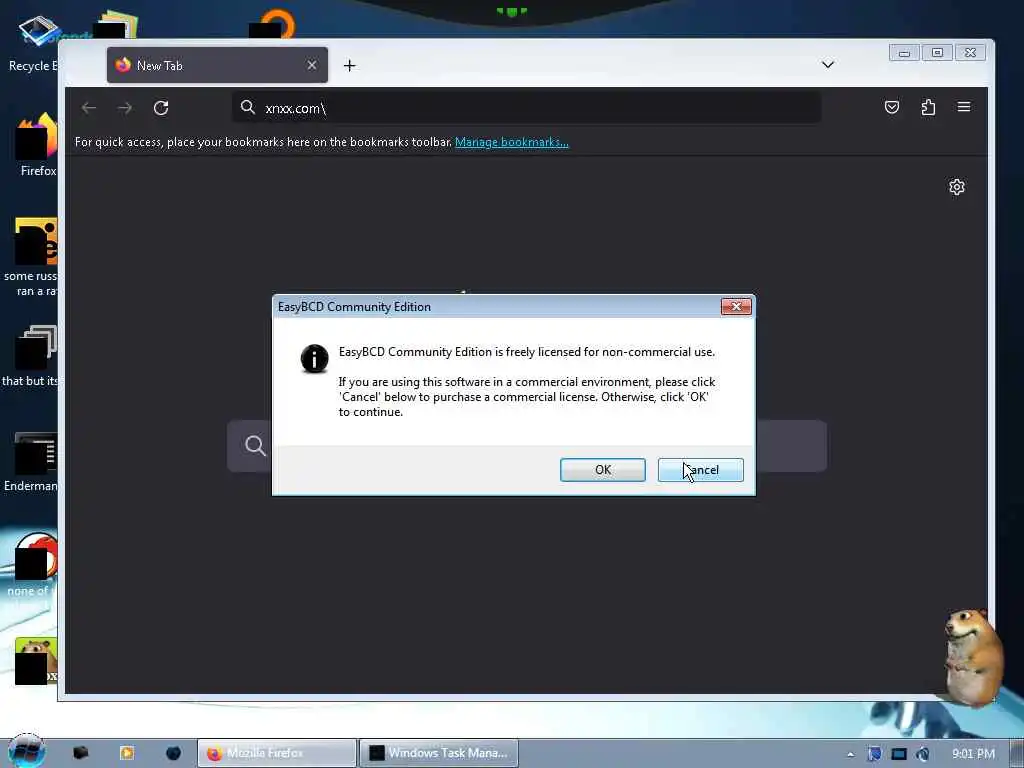Click the Firefox forward arrow
Screen dimensions: 1024x768
tap(125, 108)
